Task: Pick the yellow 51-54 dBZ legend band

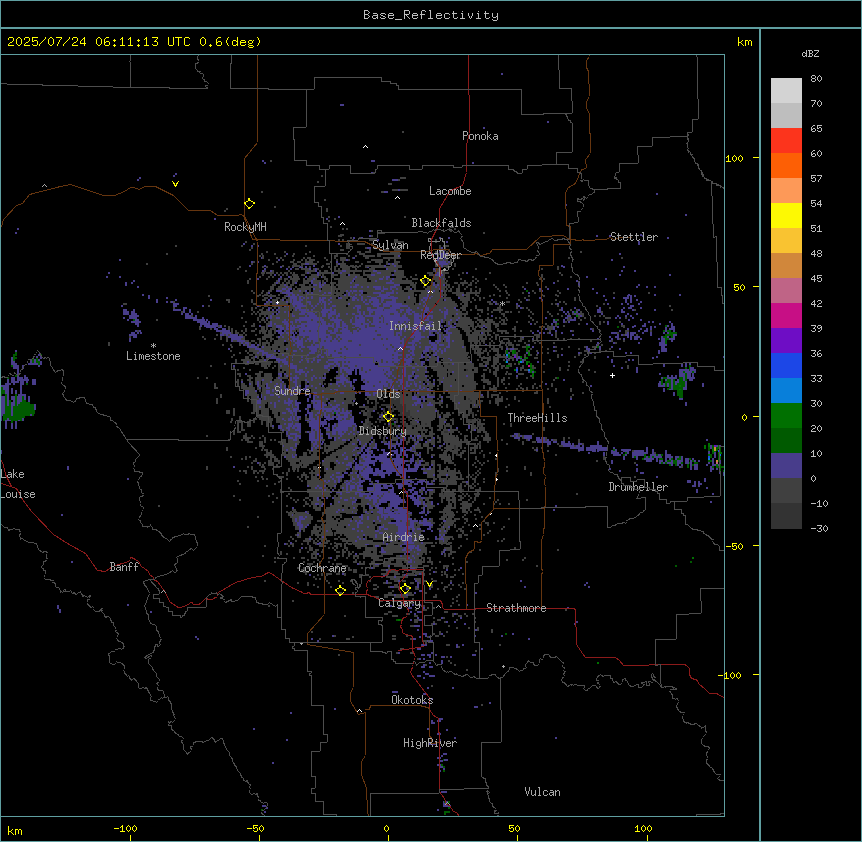Action: coord(786,215)
